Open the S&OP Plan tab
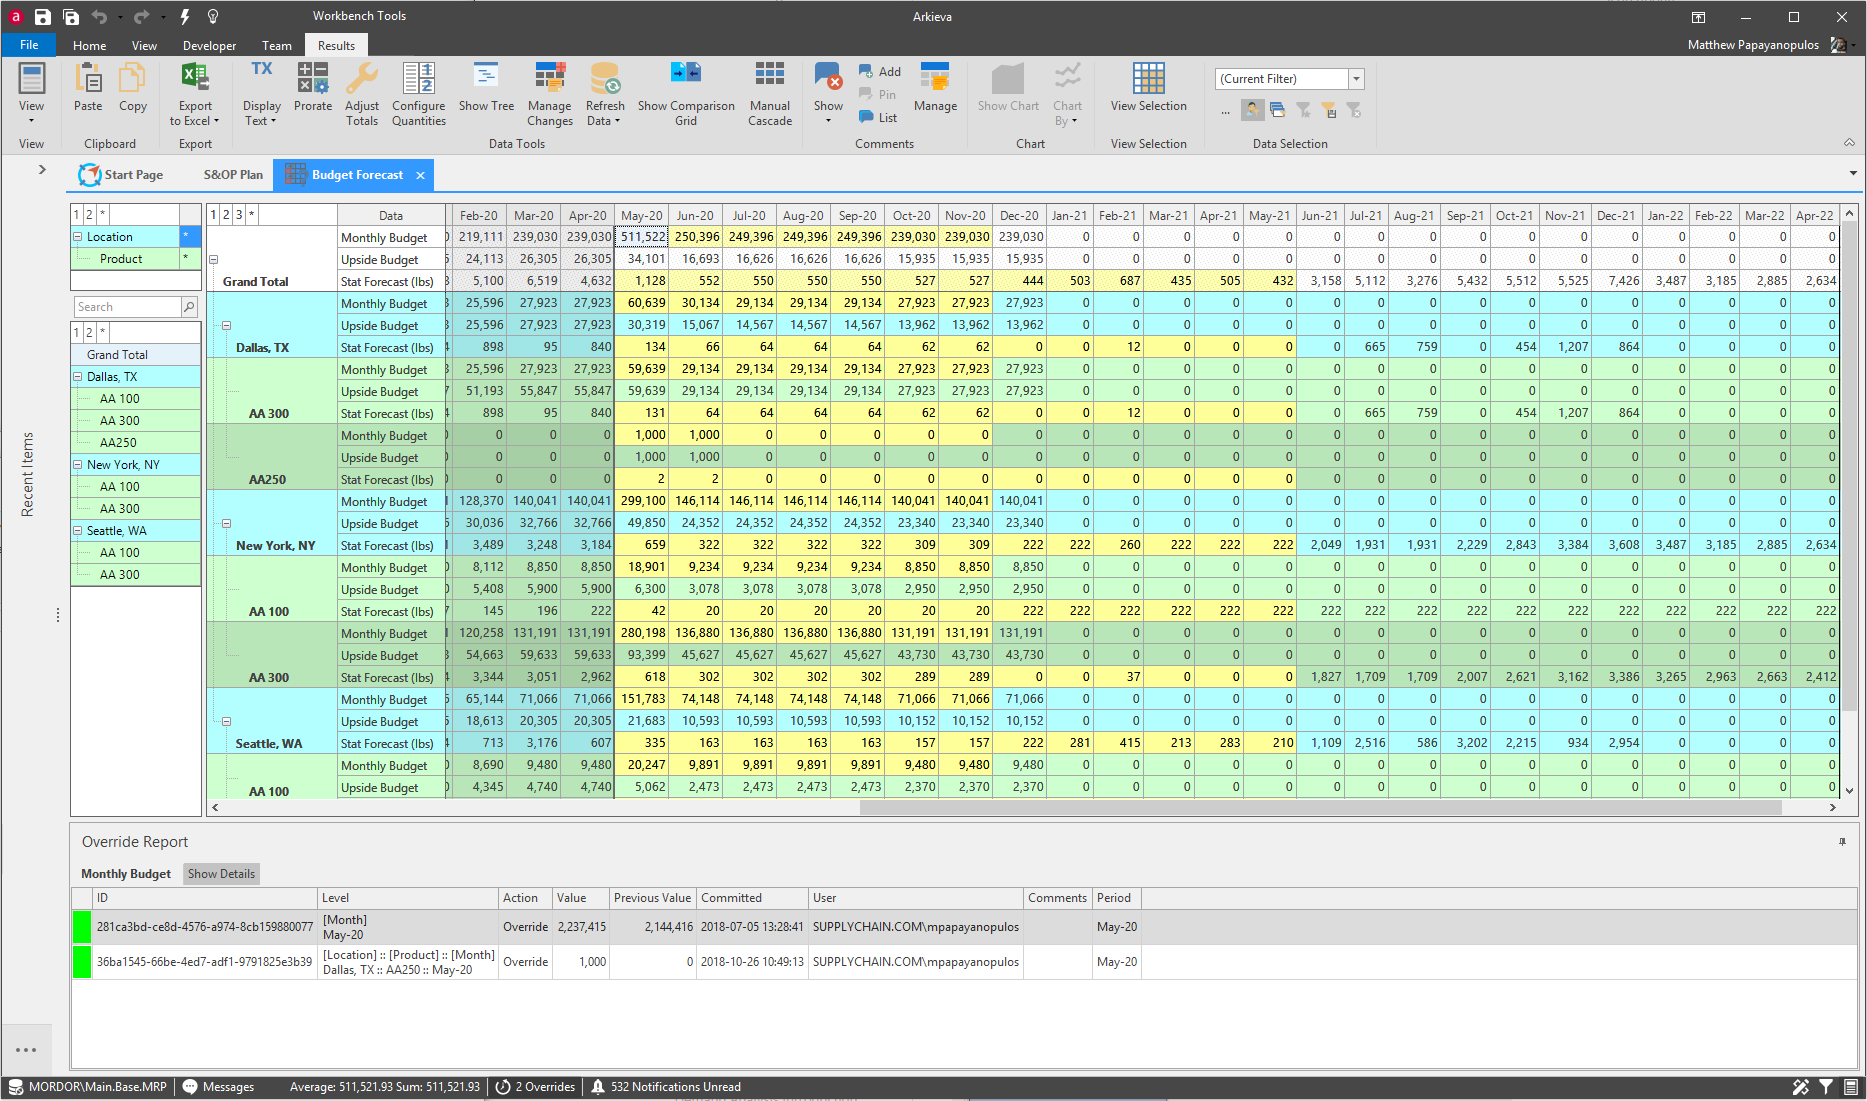The height and width of the screenshot is (1101, 1867). 233,175
